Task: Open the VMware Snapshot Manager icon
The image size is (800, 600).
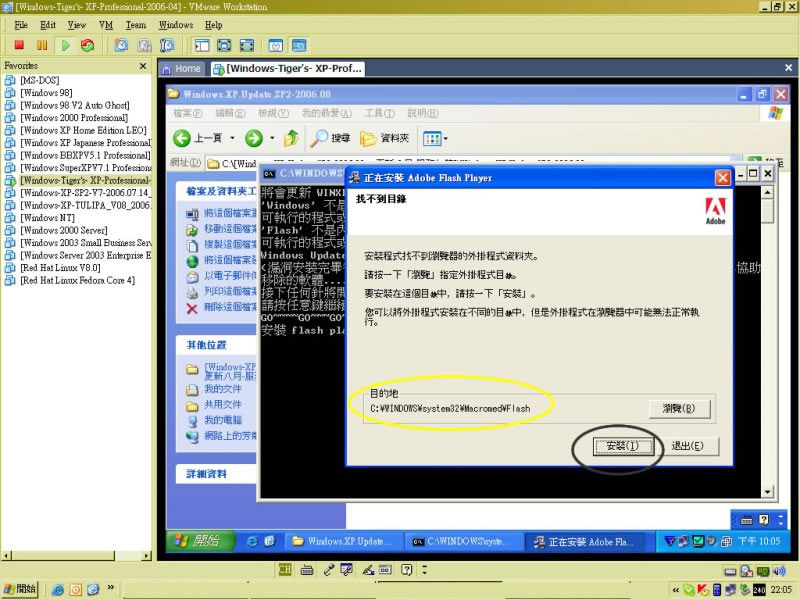Action: (167, 45)
